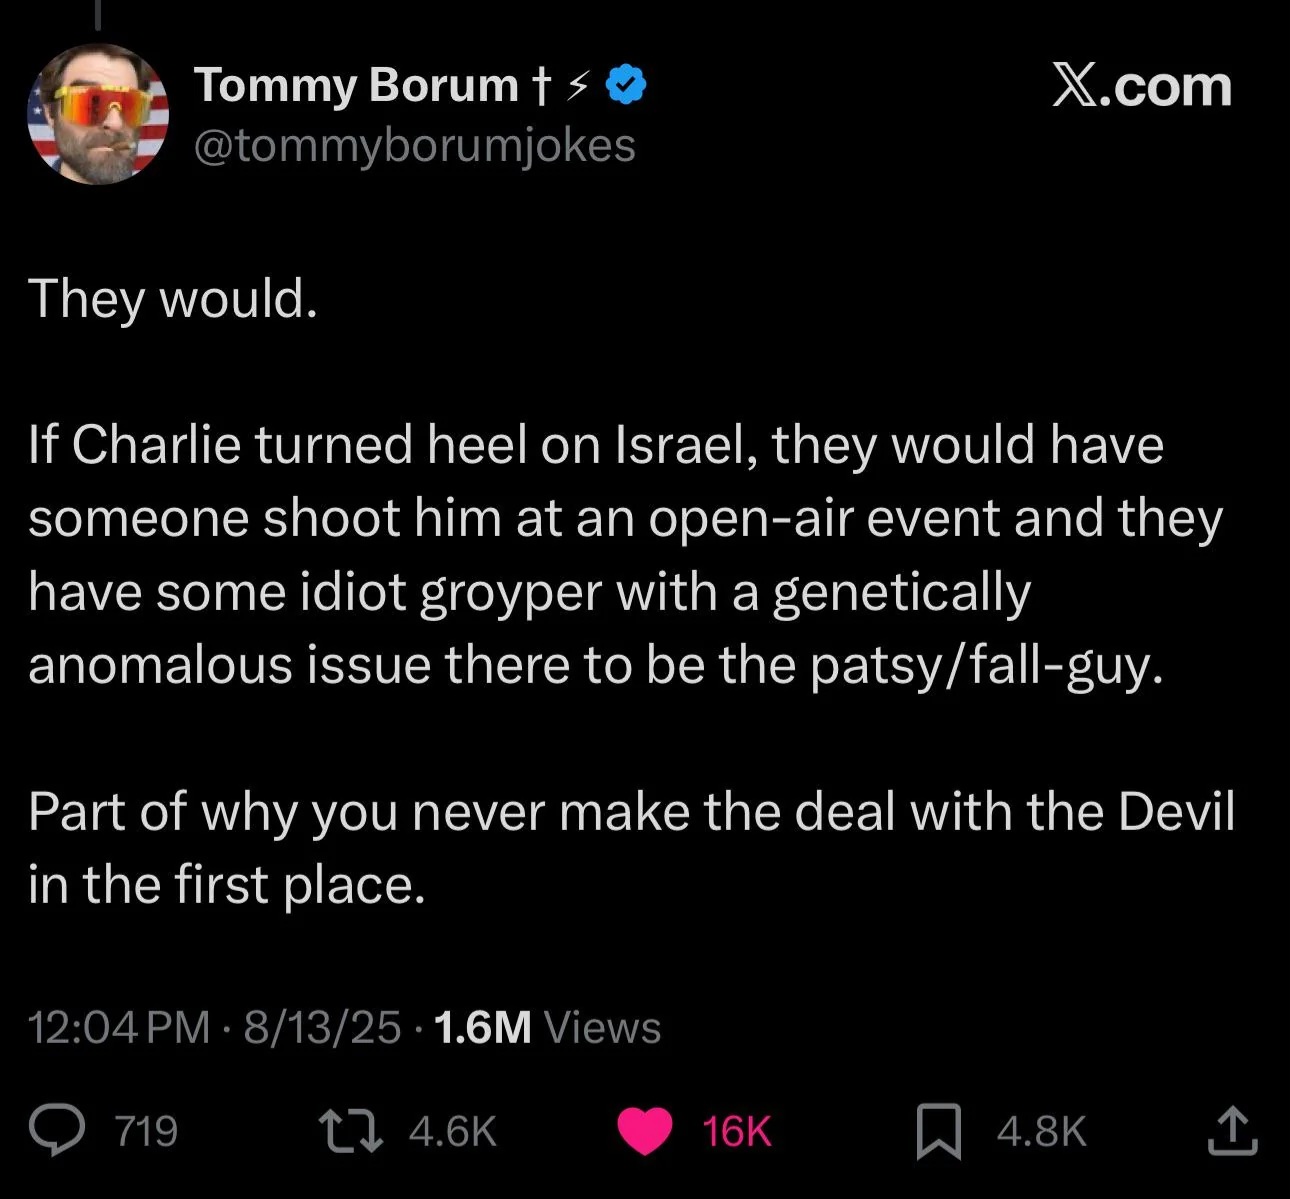The width and height of the screenshot is (1290, 1199).
Task: Click the 4.8K bookmarks count
Action: click(x=1041, y=1132)
